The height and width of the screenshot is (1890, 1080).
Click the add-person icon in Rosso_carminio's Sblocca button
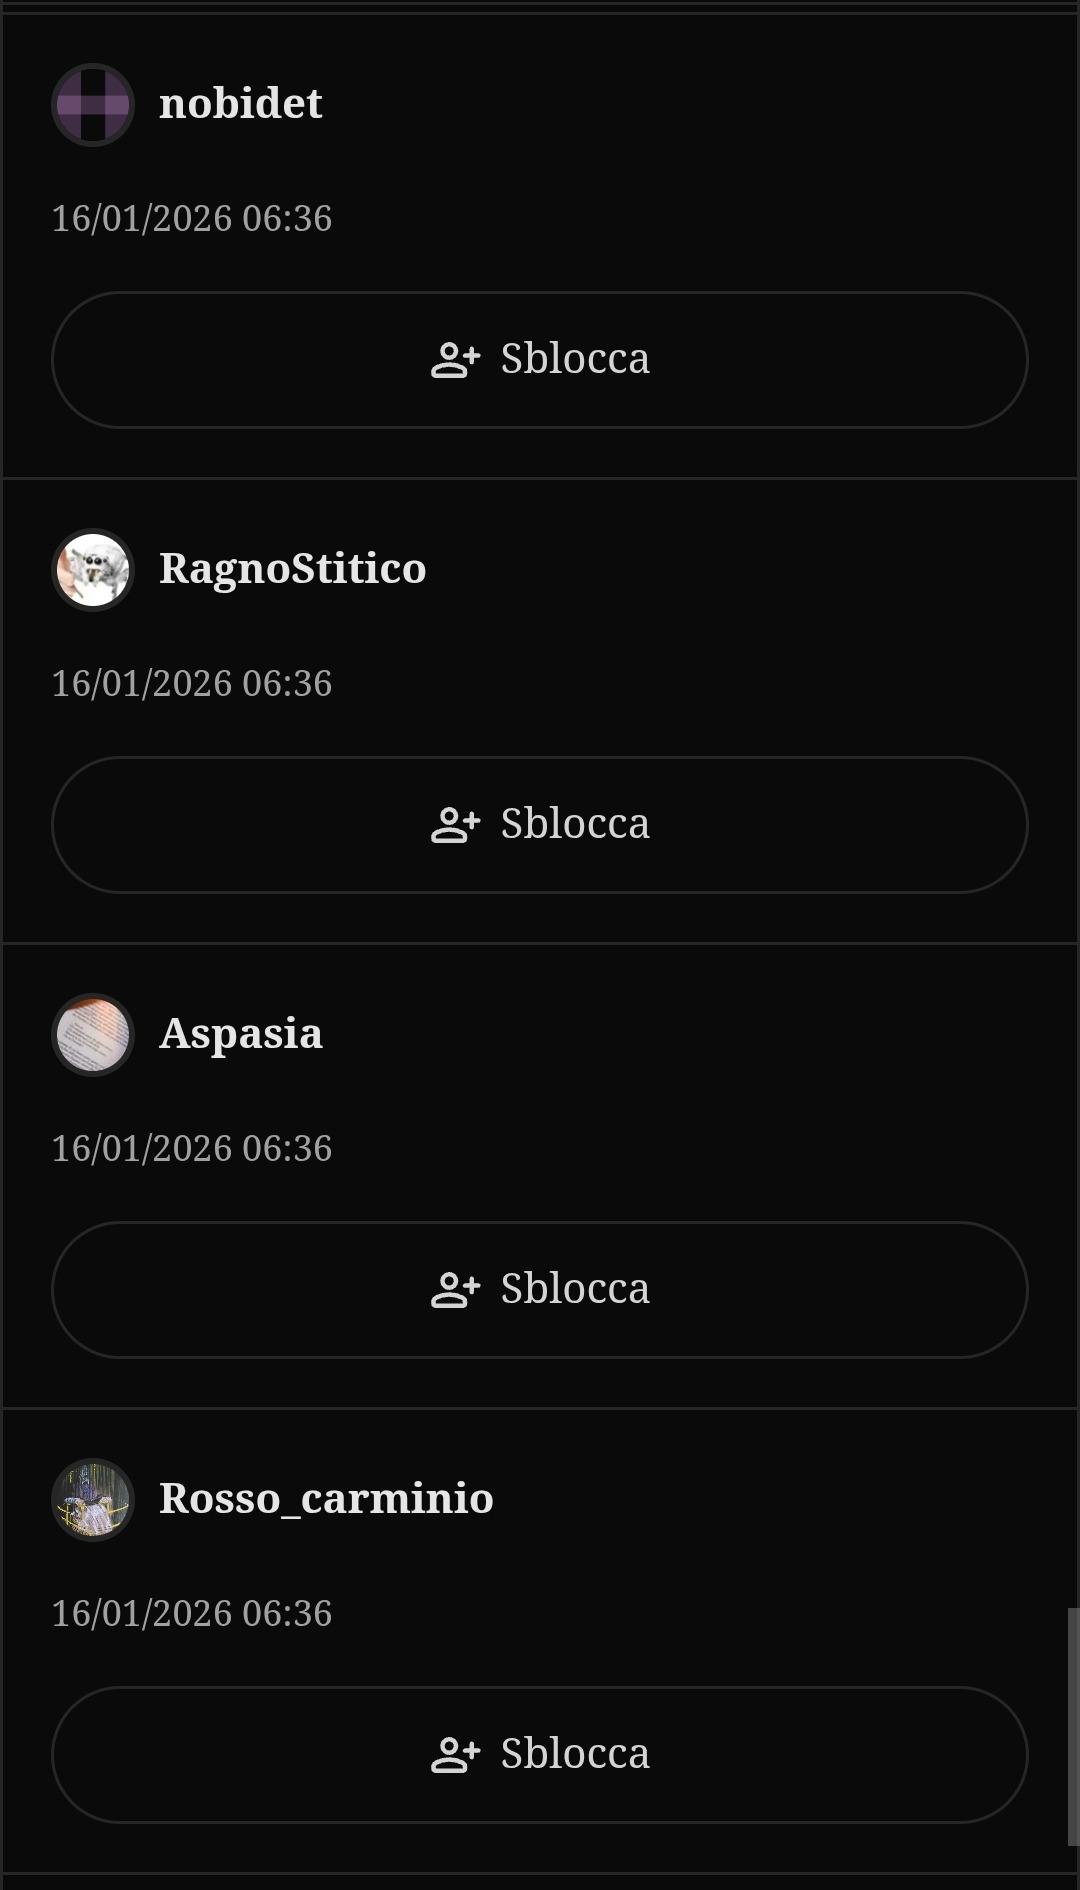456,1755
